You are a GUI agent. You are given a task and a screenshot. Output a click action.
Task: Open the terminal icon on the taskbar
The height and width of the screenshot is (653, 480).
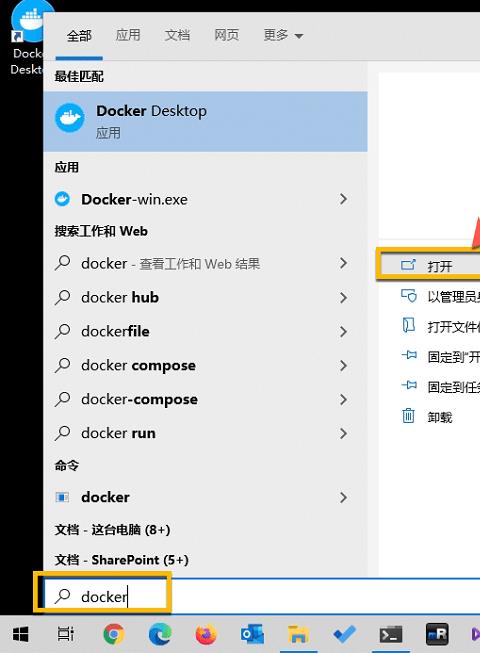pyautogui.click(x=390, y=634)
